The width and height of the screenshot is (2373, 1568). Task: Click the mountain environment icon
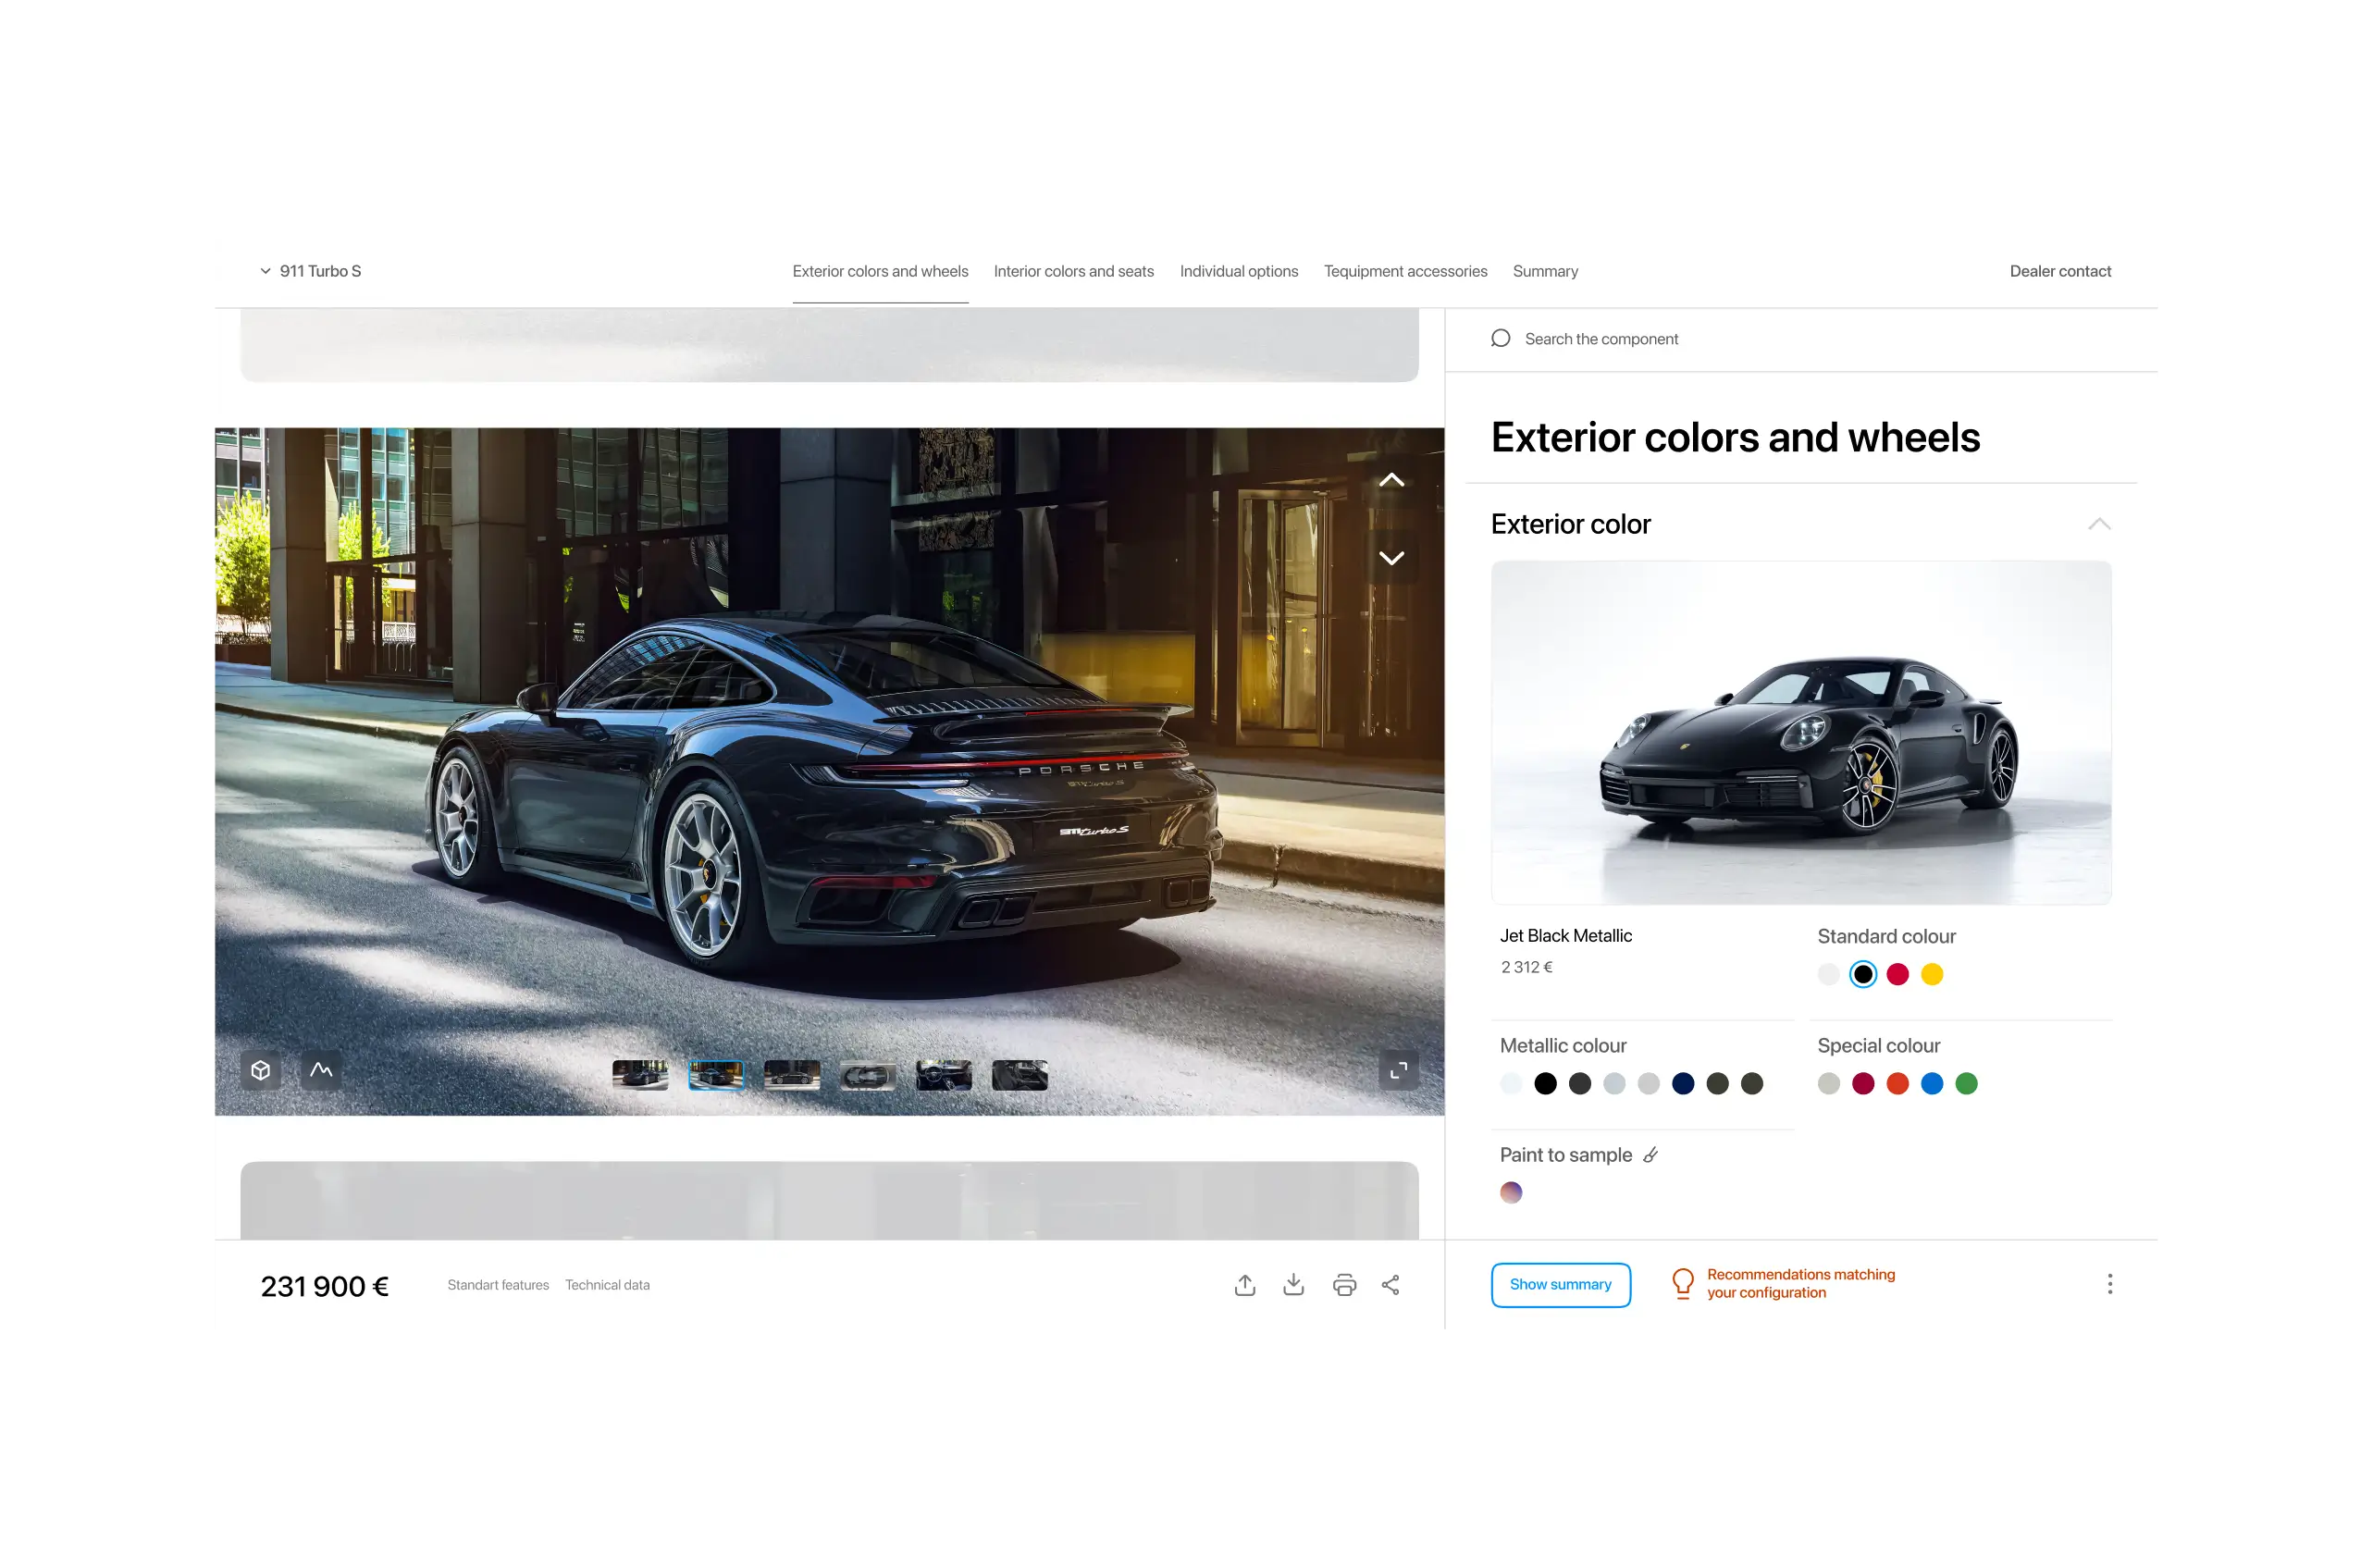321,1070
